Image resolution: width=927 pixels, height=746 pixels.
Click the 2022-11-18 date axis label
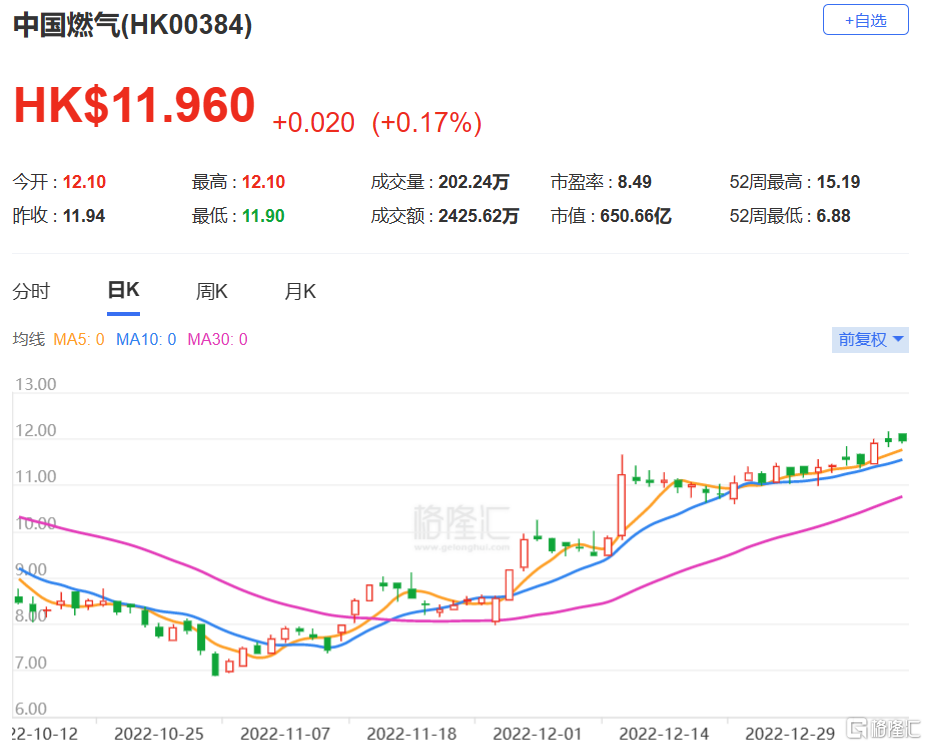411,734
